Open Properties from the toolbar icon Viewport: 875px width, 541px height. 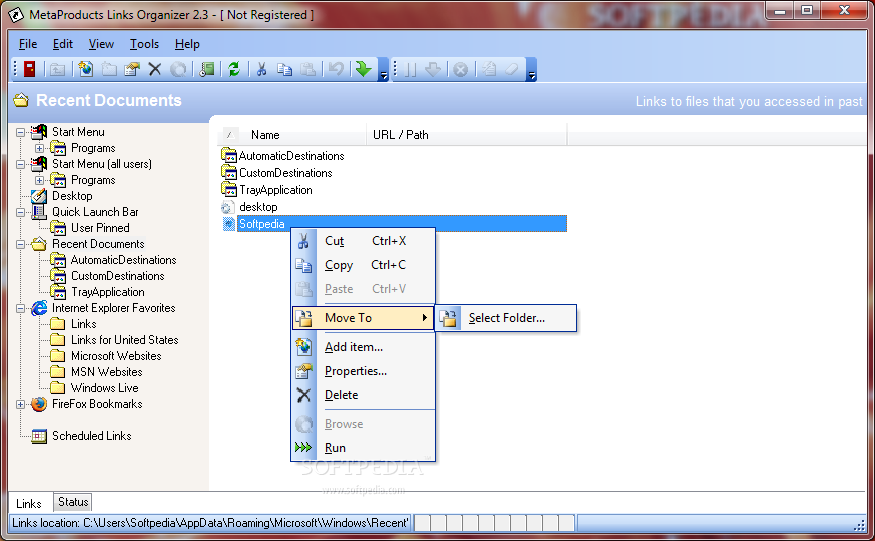[132, 69]
